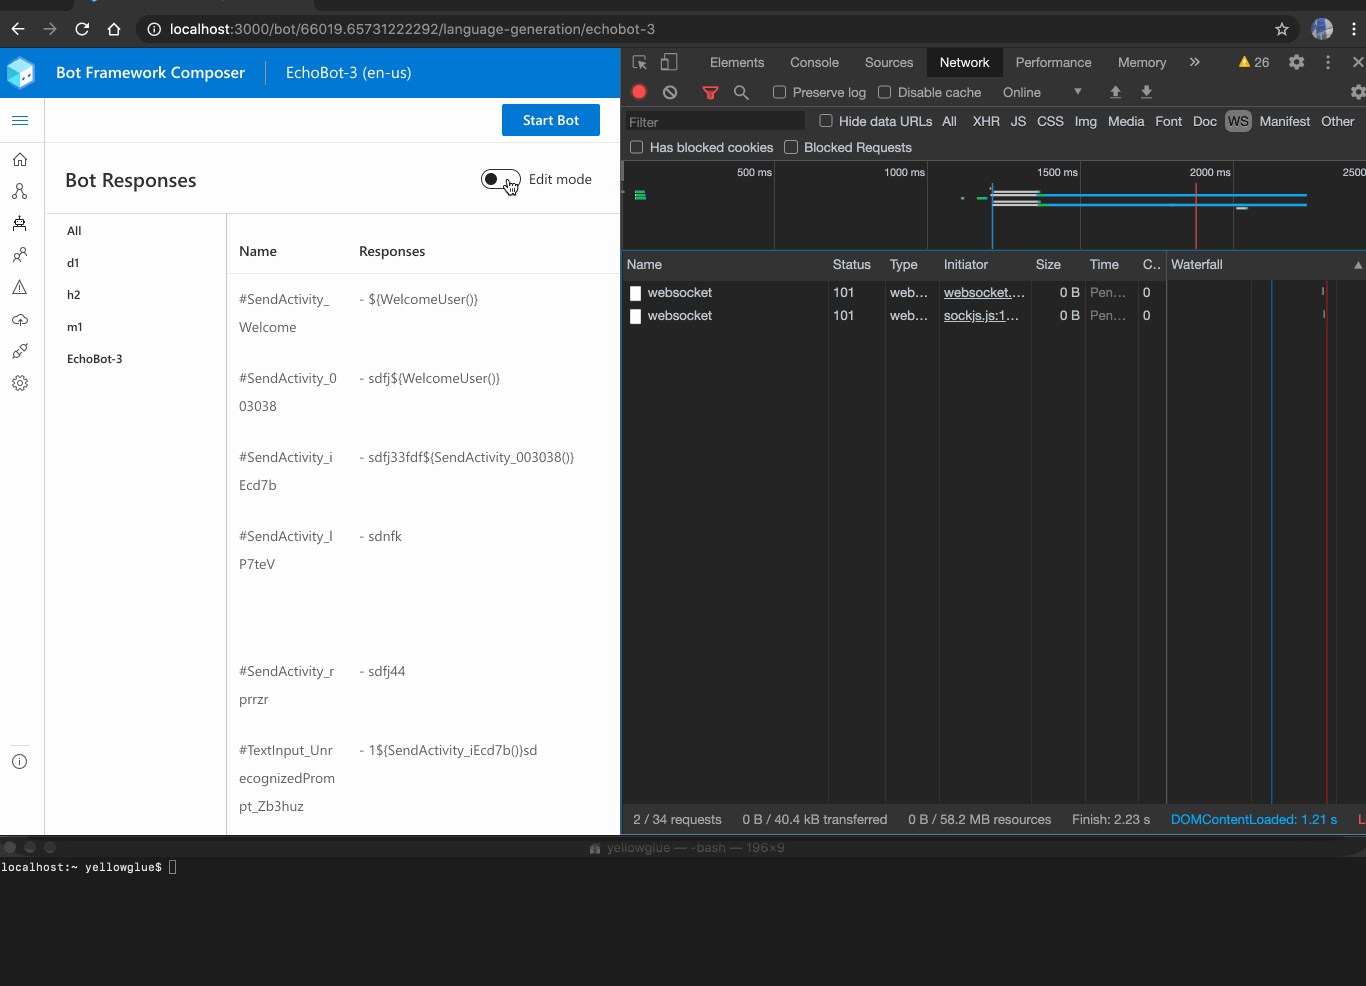1366x986 pixels.
Task: Sort by Waterfall column arrow
Action: tap(1358, 265)
